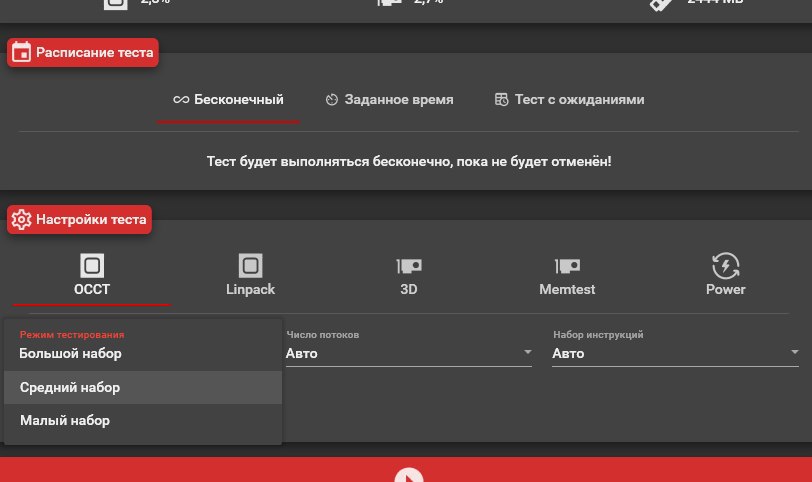Open the Число потоков dropdown
812x482 pixels.
click(x=409, y=354)
